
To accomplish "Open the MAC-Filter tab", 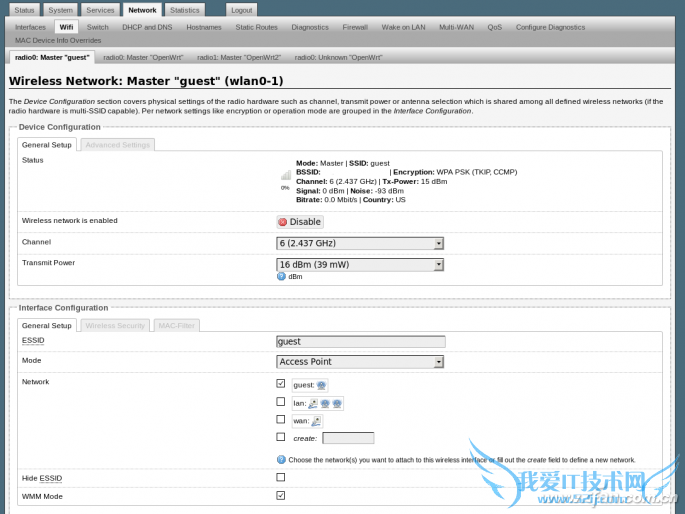I will click(176, 326).
